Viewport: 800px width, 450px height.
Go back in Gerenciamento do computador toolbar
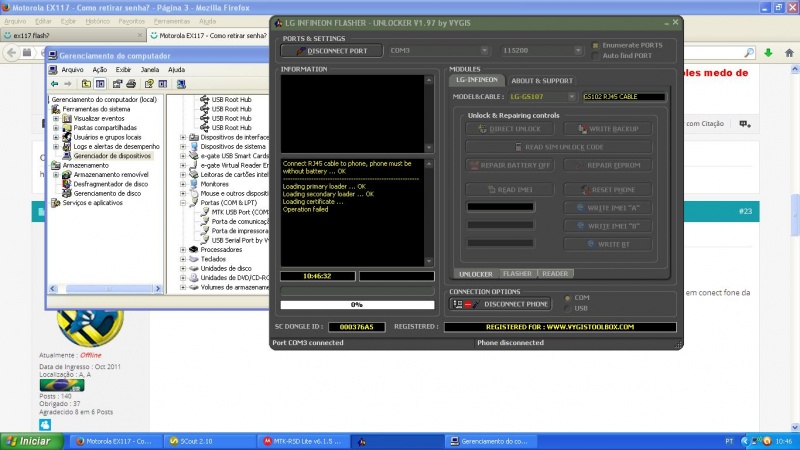(55, 84)
